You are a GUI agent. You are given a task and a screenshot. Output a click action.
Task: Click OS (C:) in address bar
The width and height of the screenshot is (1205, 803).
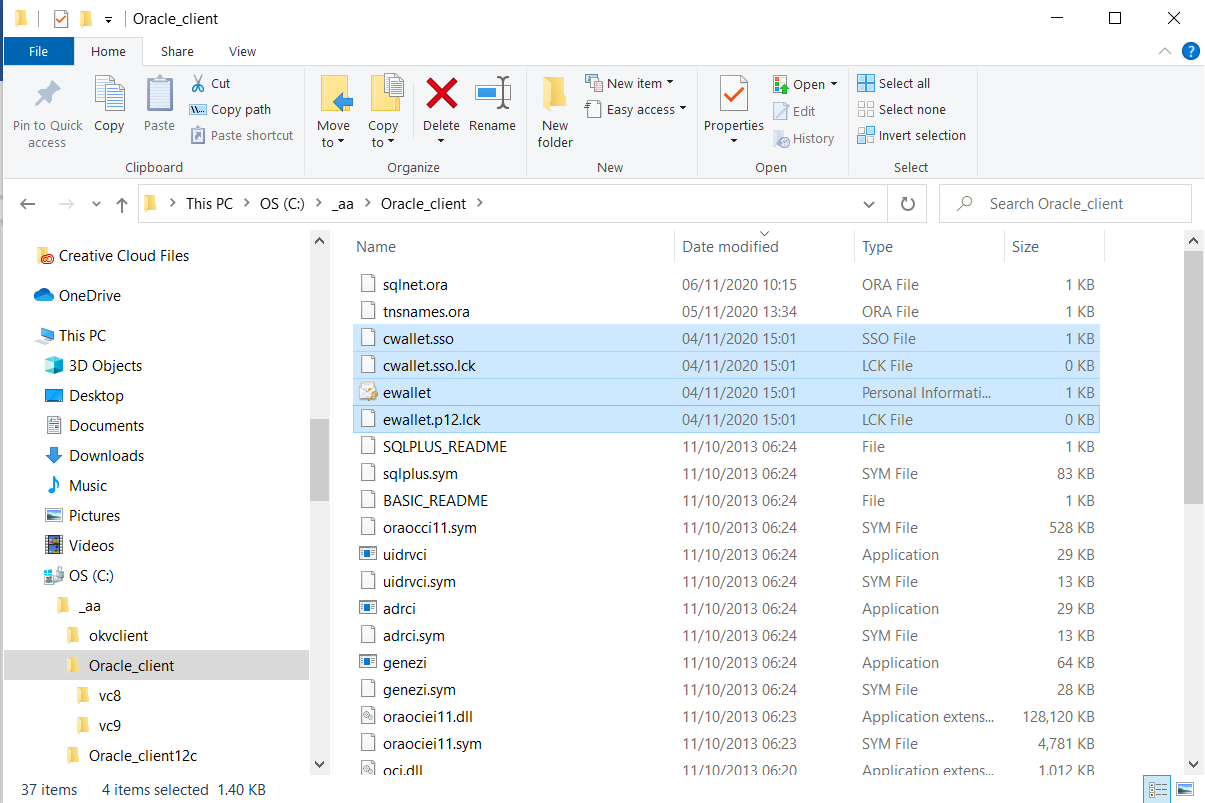point(282,204)
